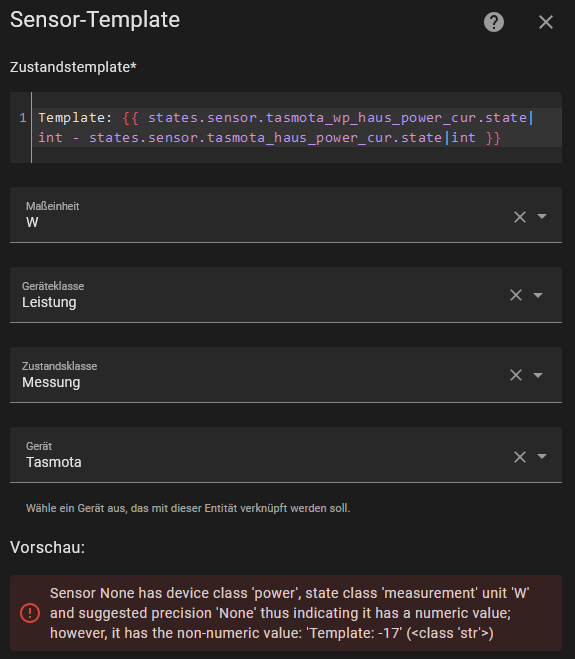
Task: Close the Sensor-Template dialog
Action: (x=546, y=22)
